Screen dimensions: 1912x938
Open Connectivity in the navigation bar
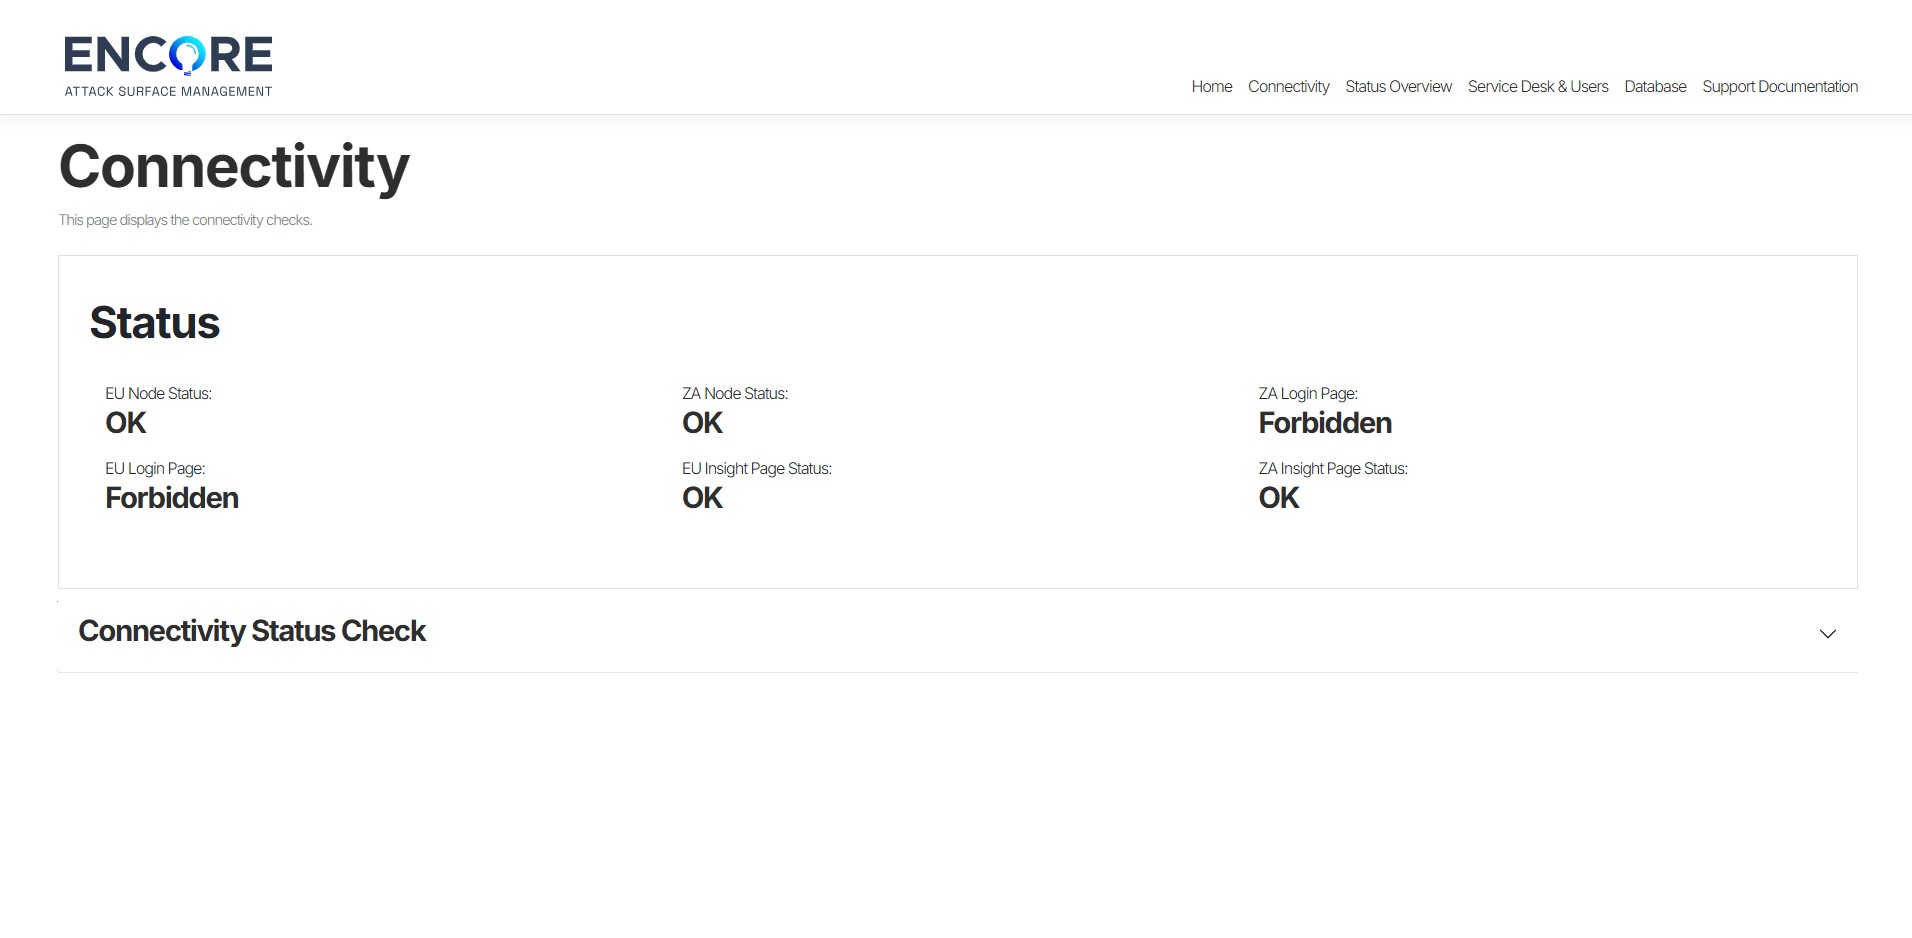click(1288, 87)
